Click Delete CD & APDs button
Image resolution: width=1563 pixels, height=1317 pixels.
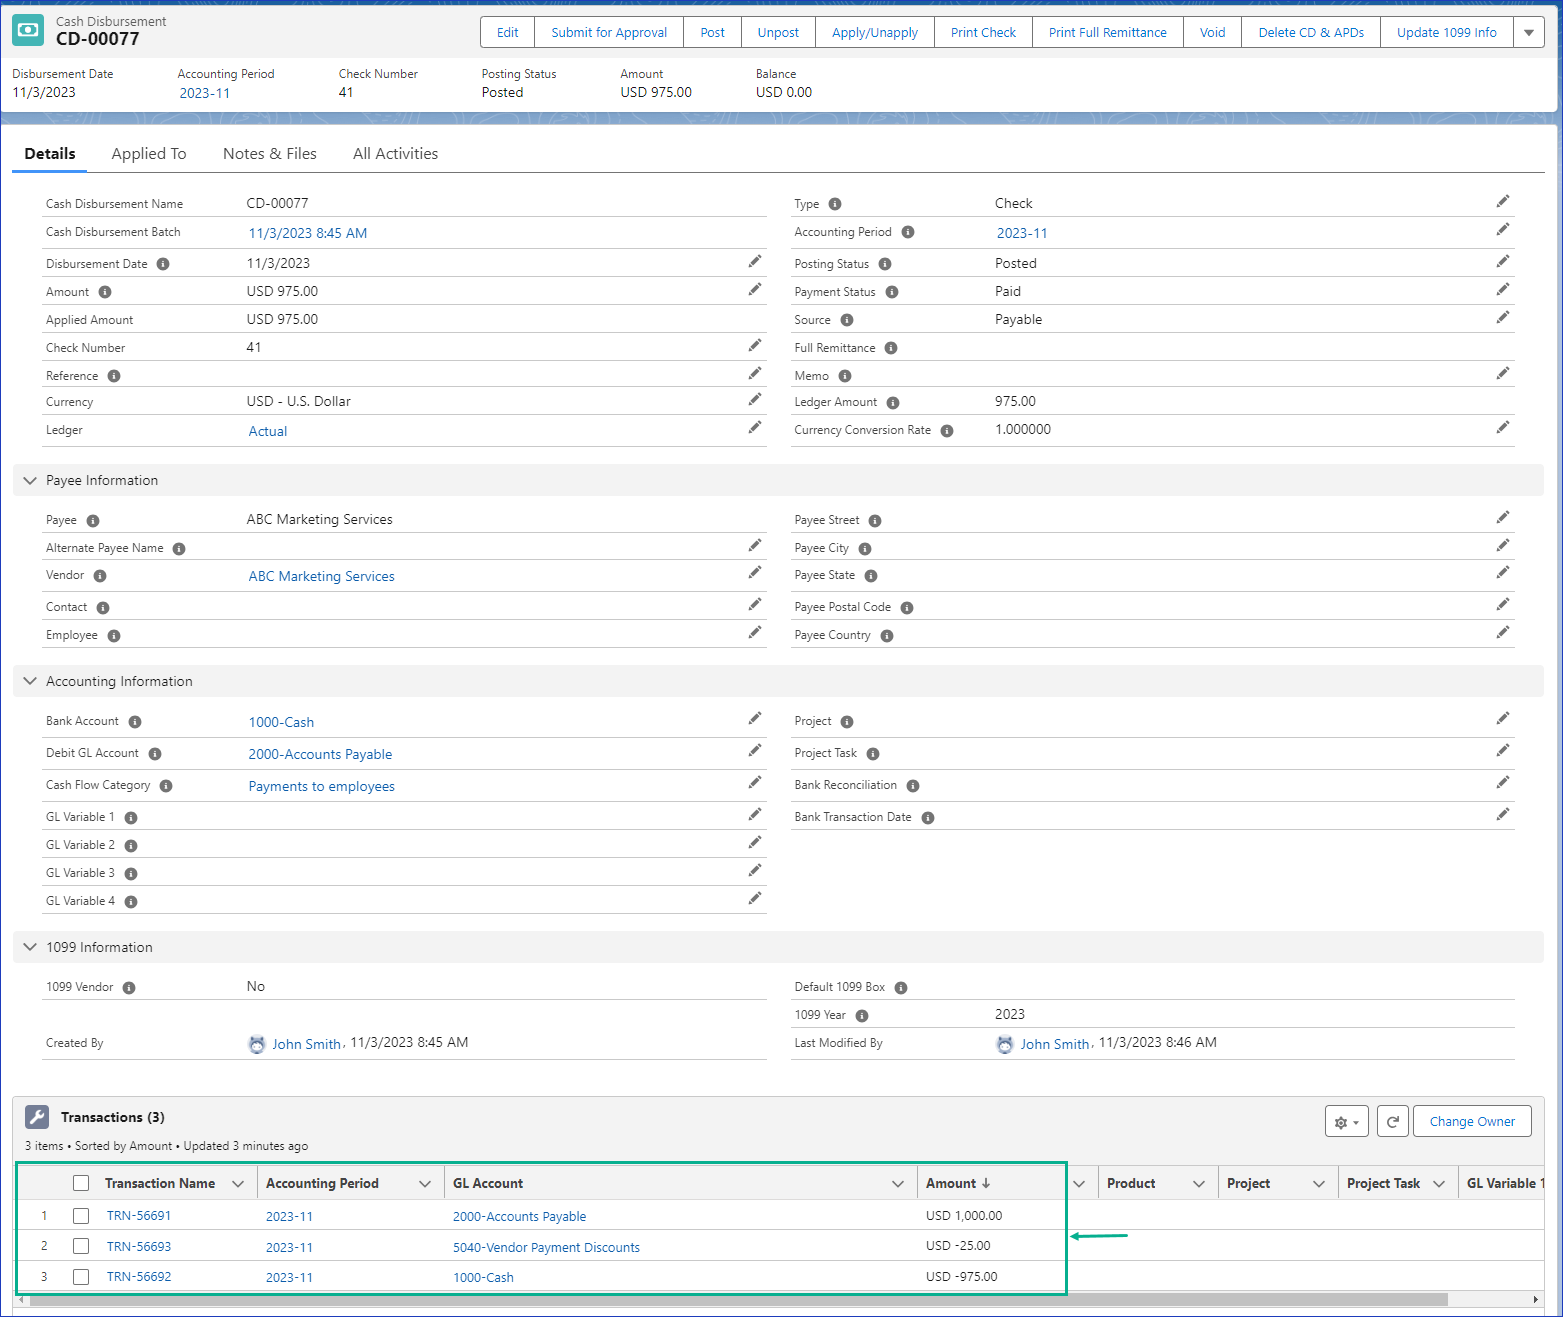coord(1311,32)
